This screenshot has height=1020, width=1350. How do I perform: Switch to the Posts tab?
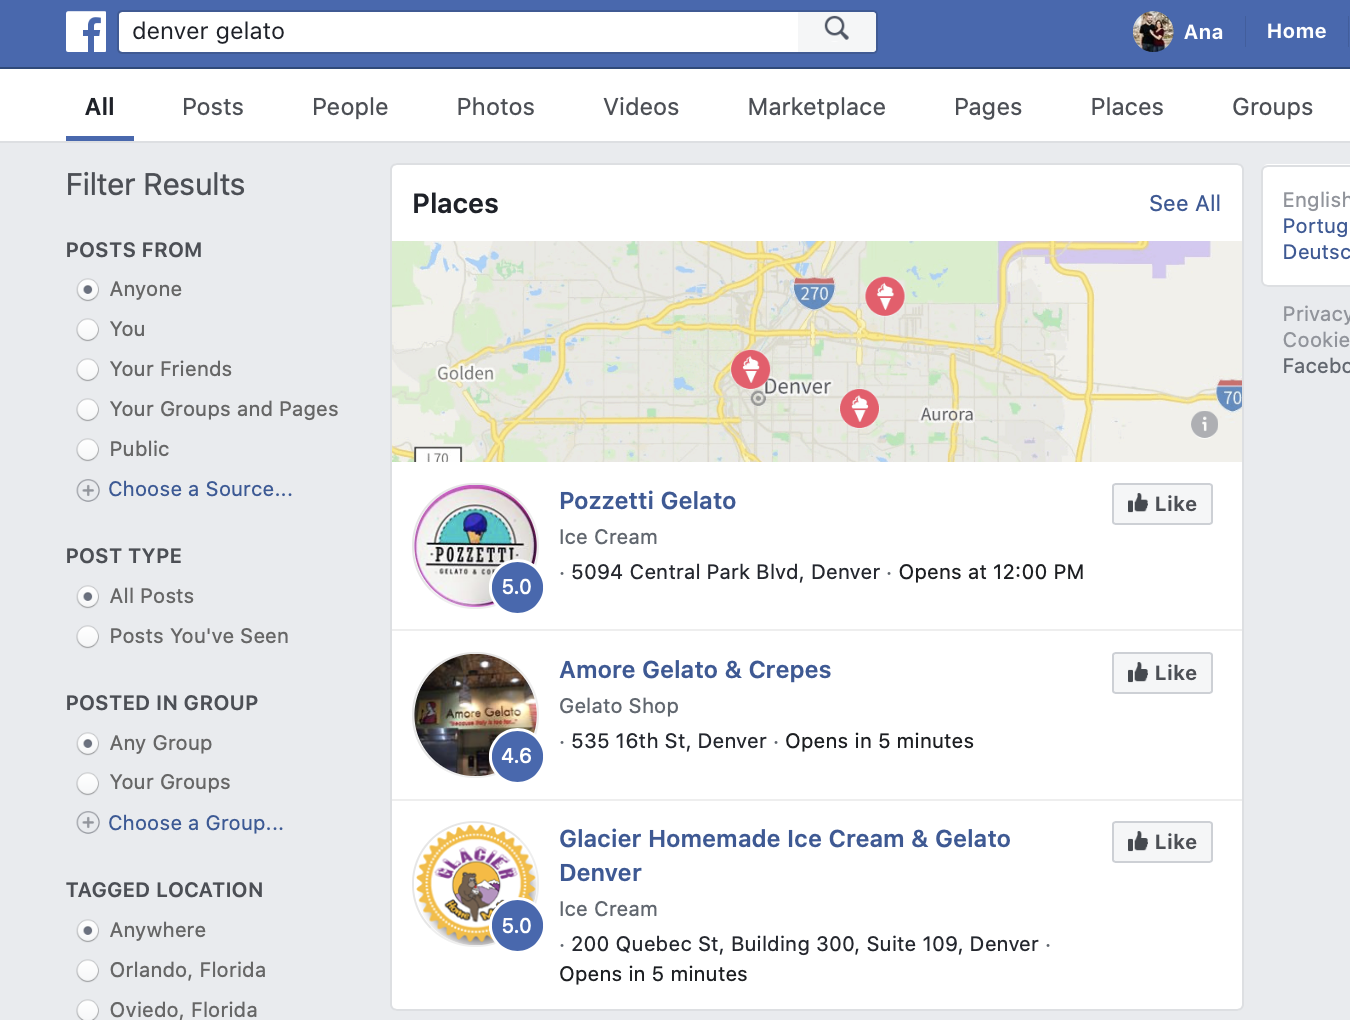[x=213, y=107]
